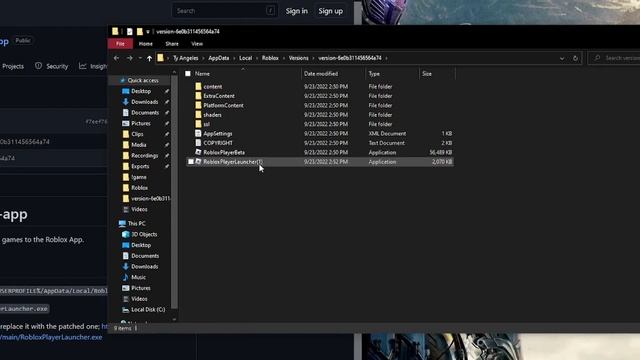This screenshot has height=360, width=640.
Task: Click the Quick access tree item
Action: 142,80
